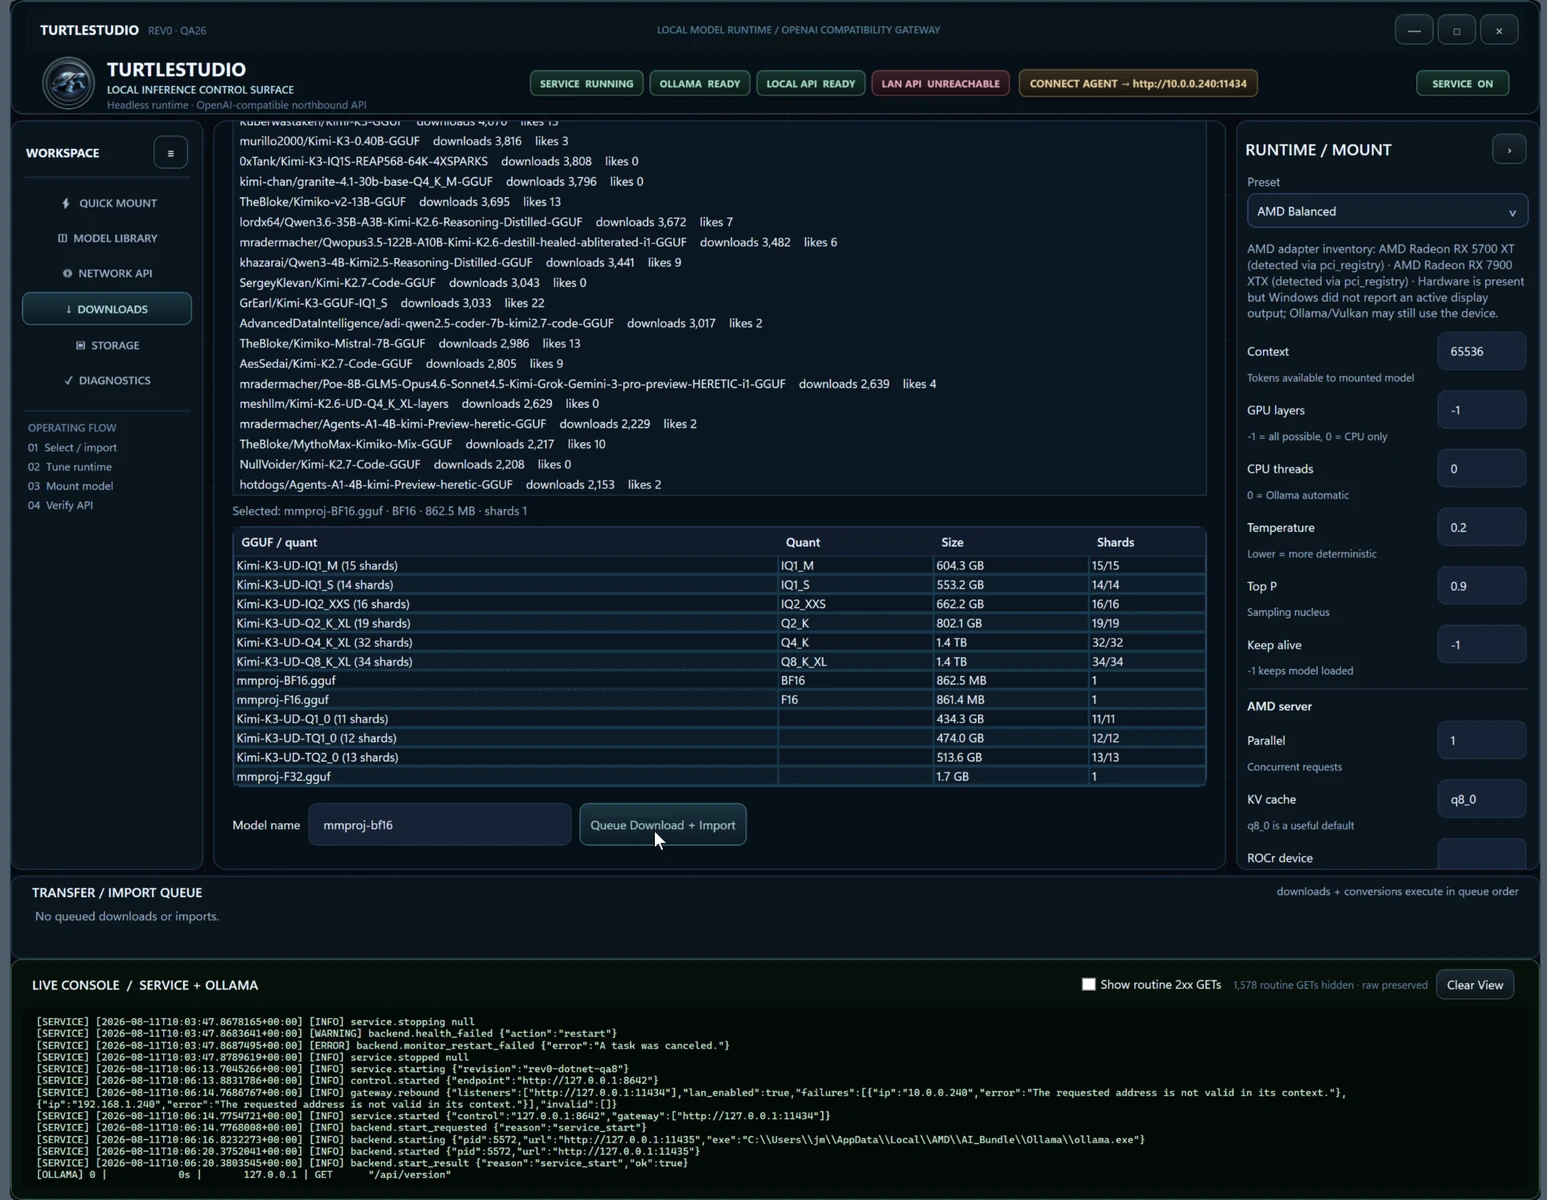
Task: Click the 04 Verify API flow step
Action: (60, 506)
